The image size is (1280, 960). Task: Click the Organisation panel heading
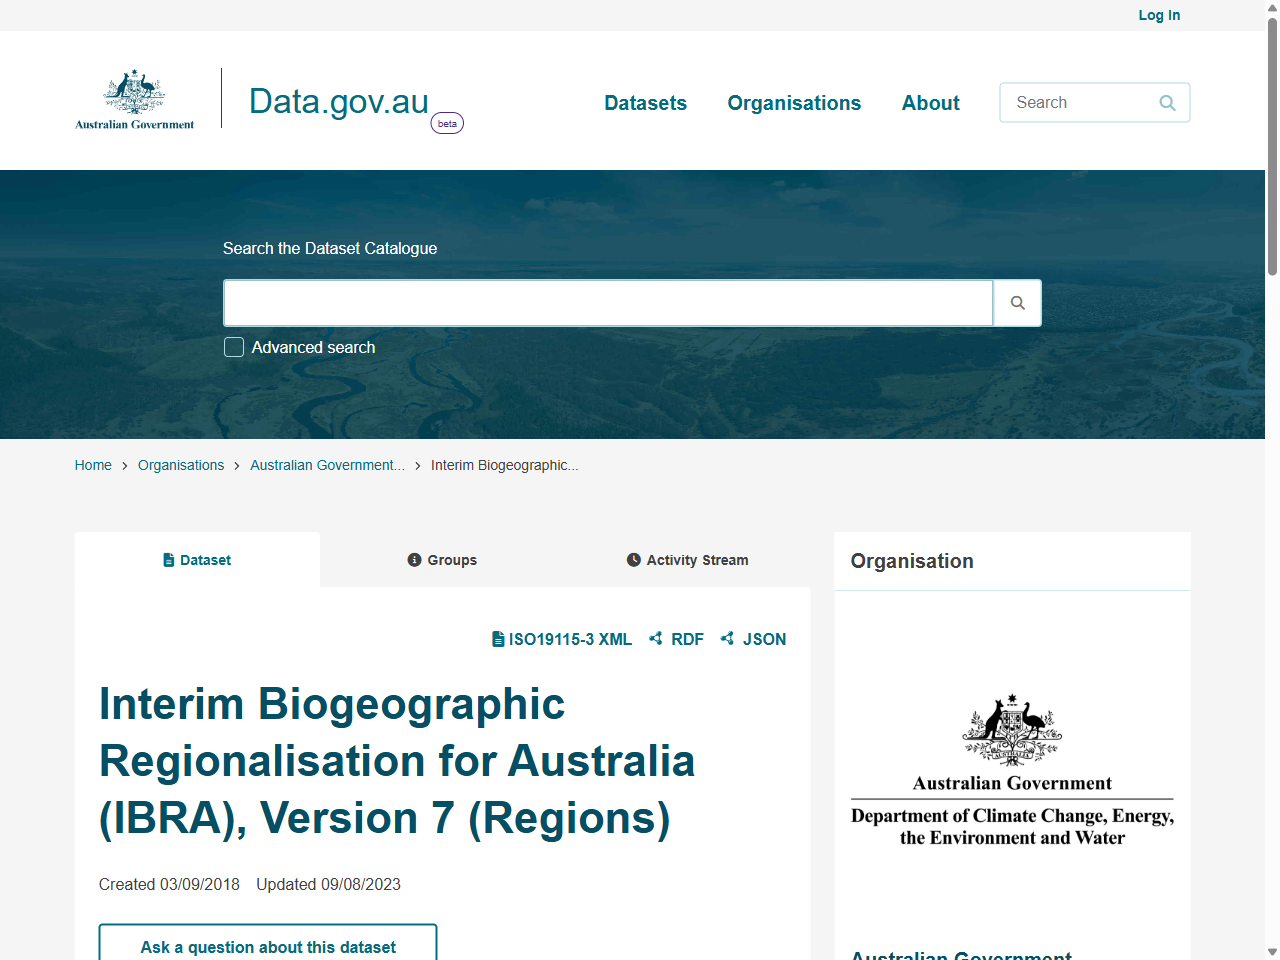click(912, 561)
